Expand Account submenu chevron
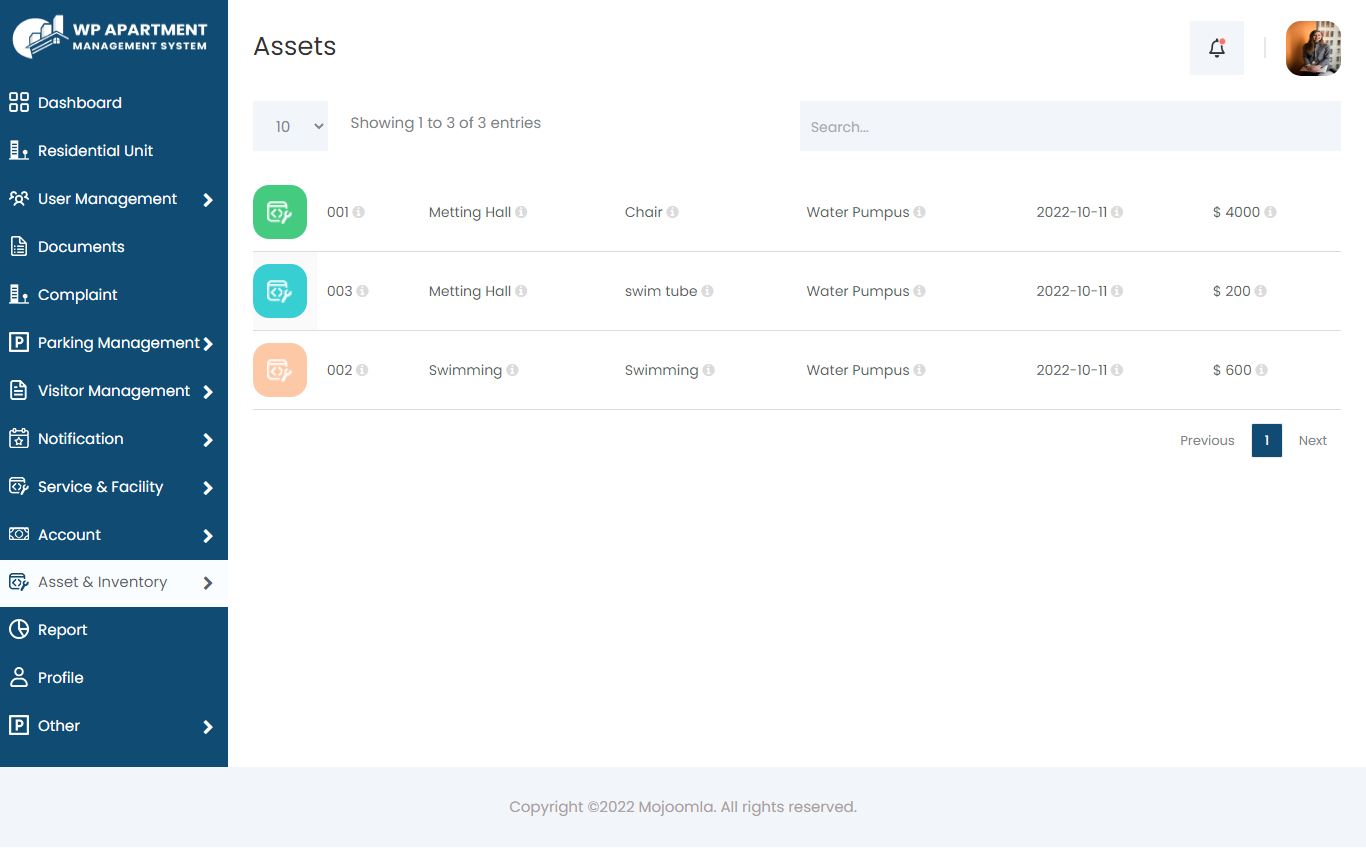 coord(208,536)
